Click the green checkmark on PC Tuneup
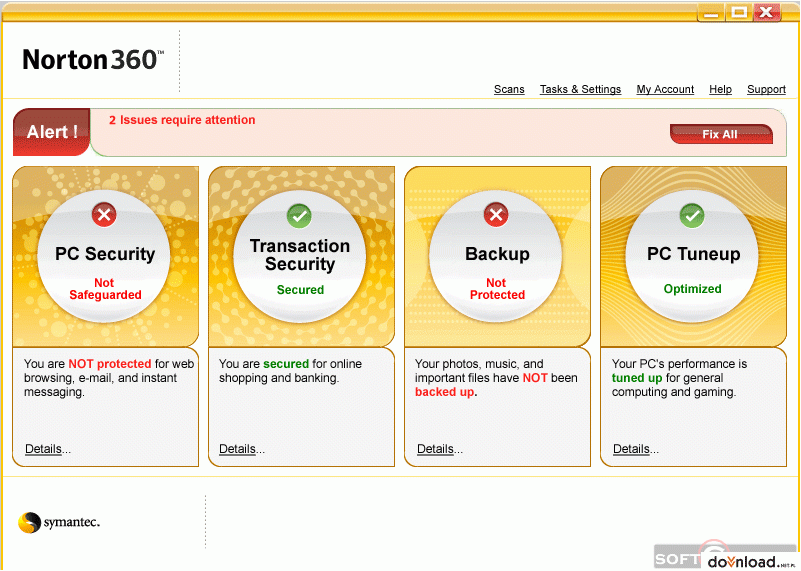Viewport: 801px width, 571px height. coord(692,215)
